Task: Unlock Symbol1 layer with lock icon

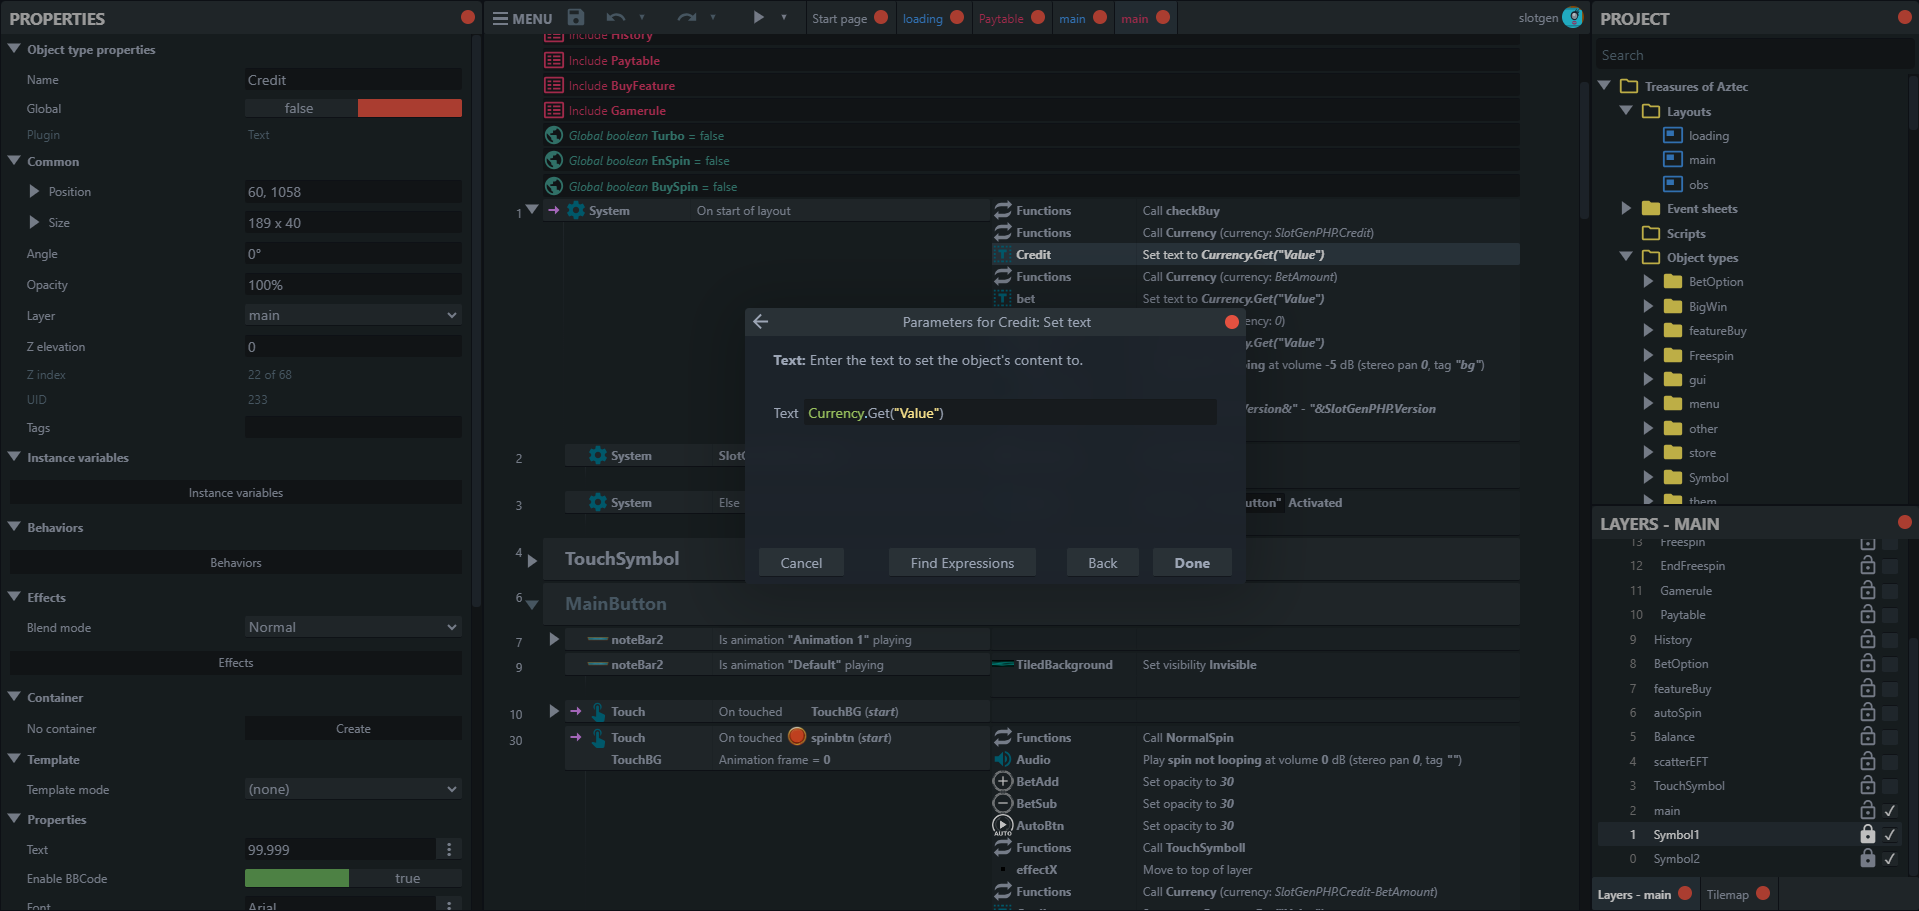Action: click(1867, 833)
